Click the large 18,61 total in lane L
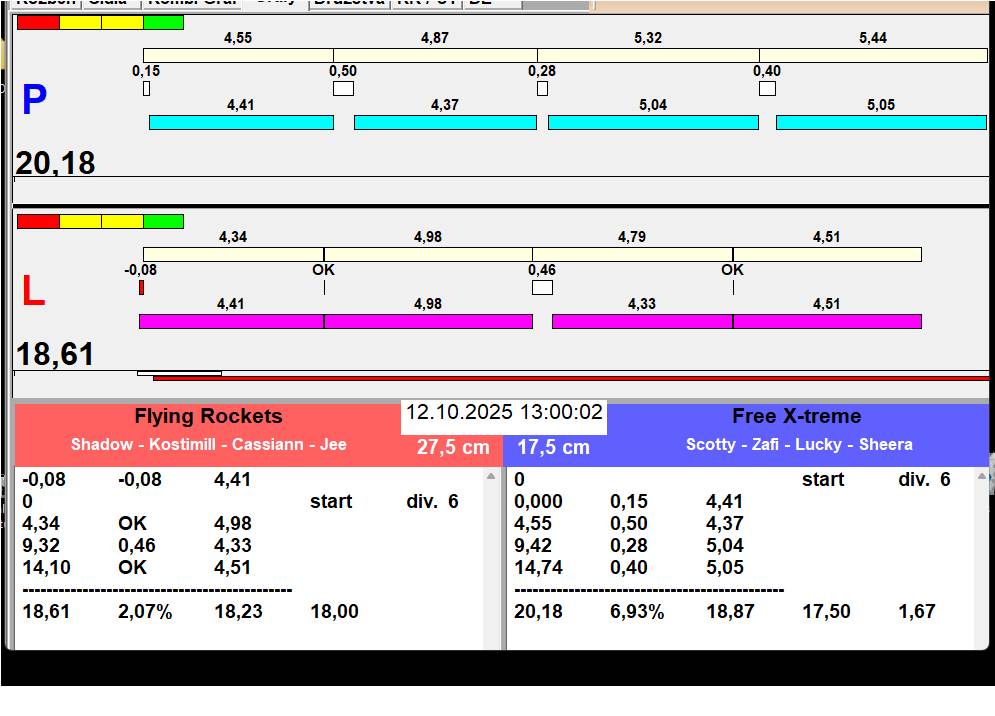The image size is (995, 716). tap(55, 354)
